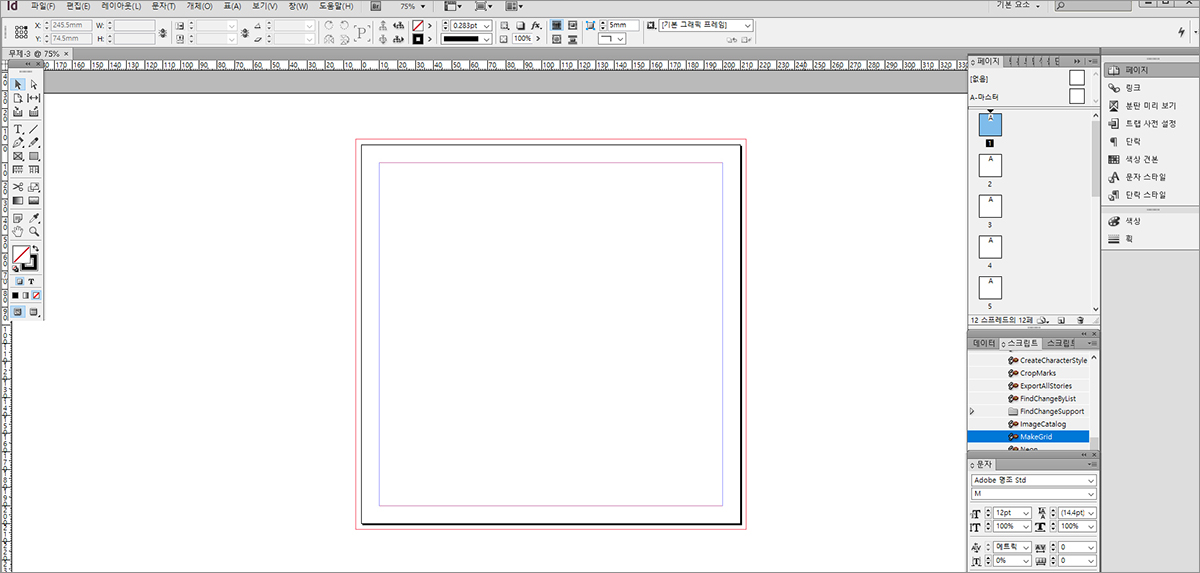Screen dimensions: 1200x573
Task: Select the Rectangle Frame tool
Action: pyautogui.click(x=18, y=156)
